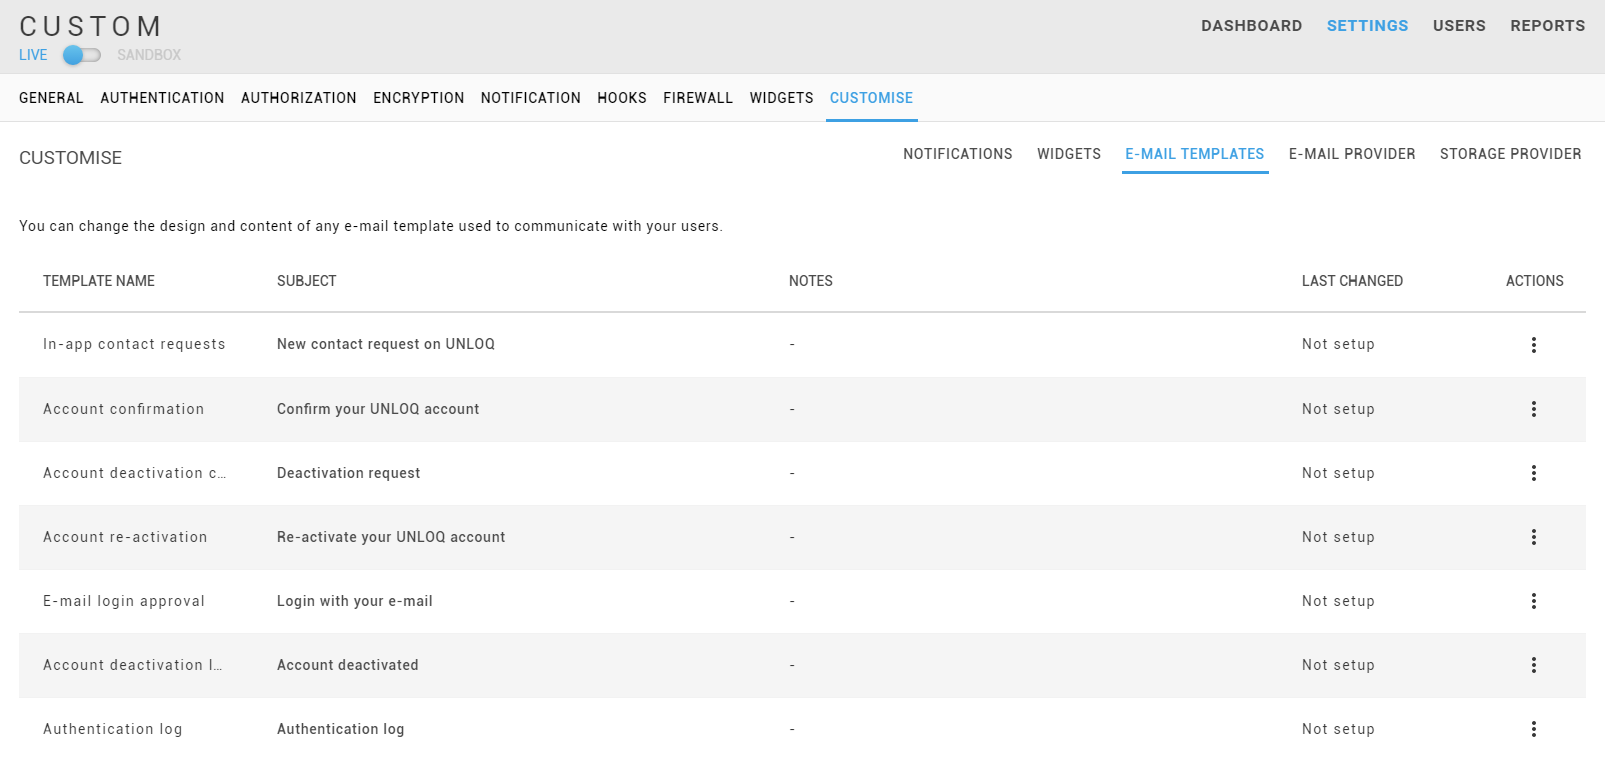Open actions menu for In-app contact requests
Image resolution: width=1605 pixels, height=757 pixels.
[1533, 345]
